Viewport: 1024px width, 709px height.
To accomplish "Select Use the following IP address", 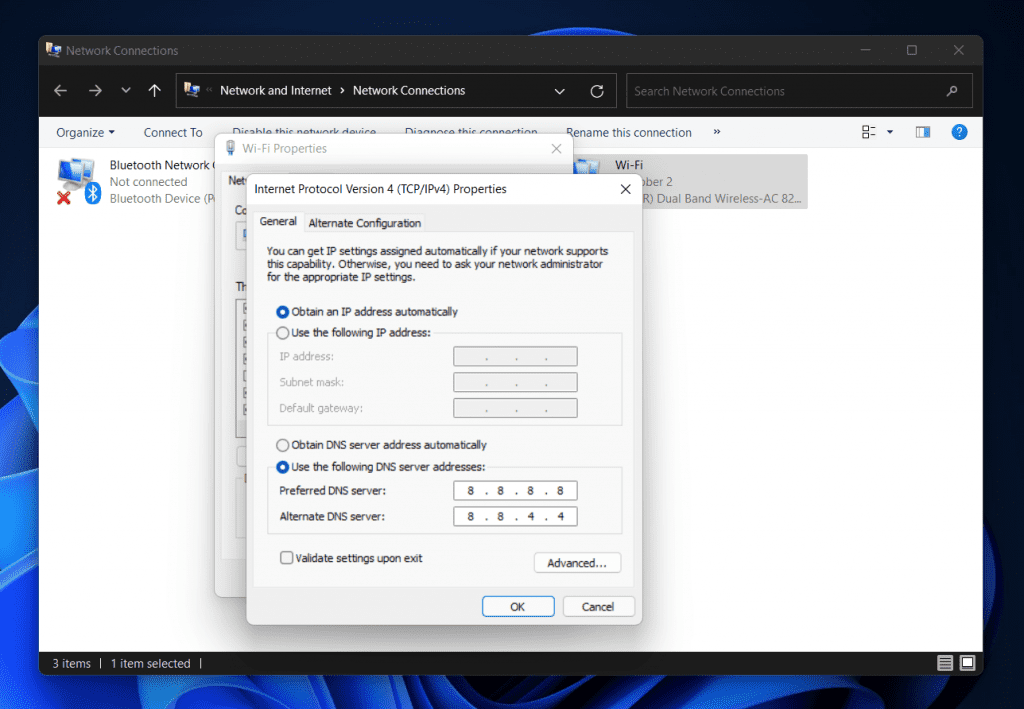I will coord(283,333).
